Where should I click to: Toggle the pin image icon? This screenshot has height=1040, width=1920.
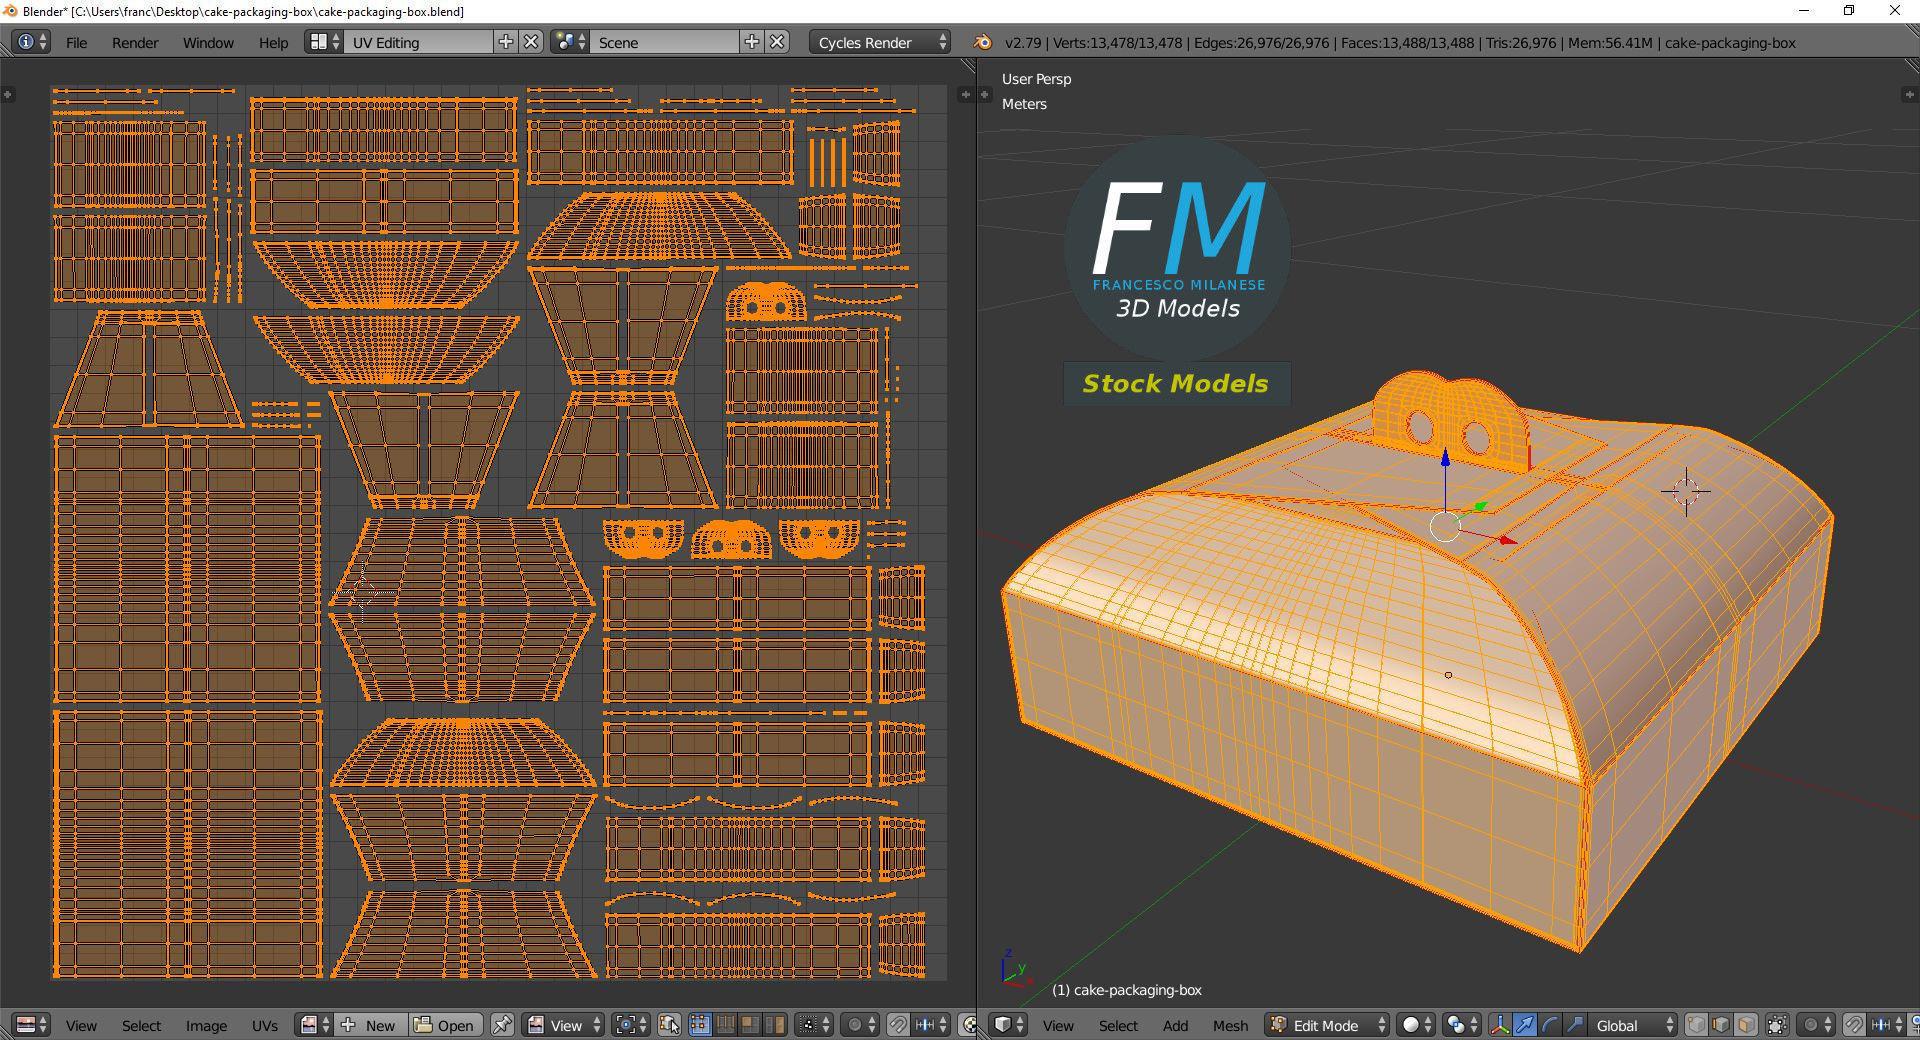[x=502, y=1025]
